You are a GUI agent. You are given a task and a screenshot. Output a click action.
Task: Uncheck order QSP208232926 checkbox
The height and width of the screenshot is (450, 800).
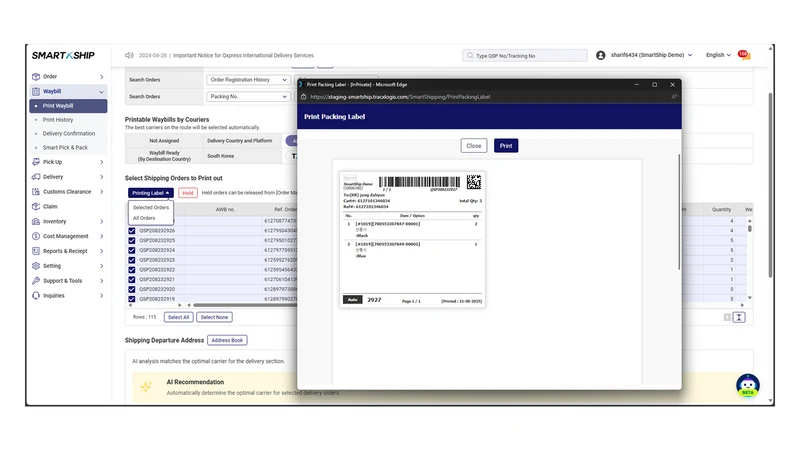132,231
